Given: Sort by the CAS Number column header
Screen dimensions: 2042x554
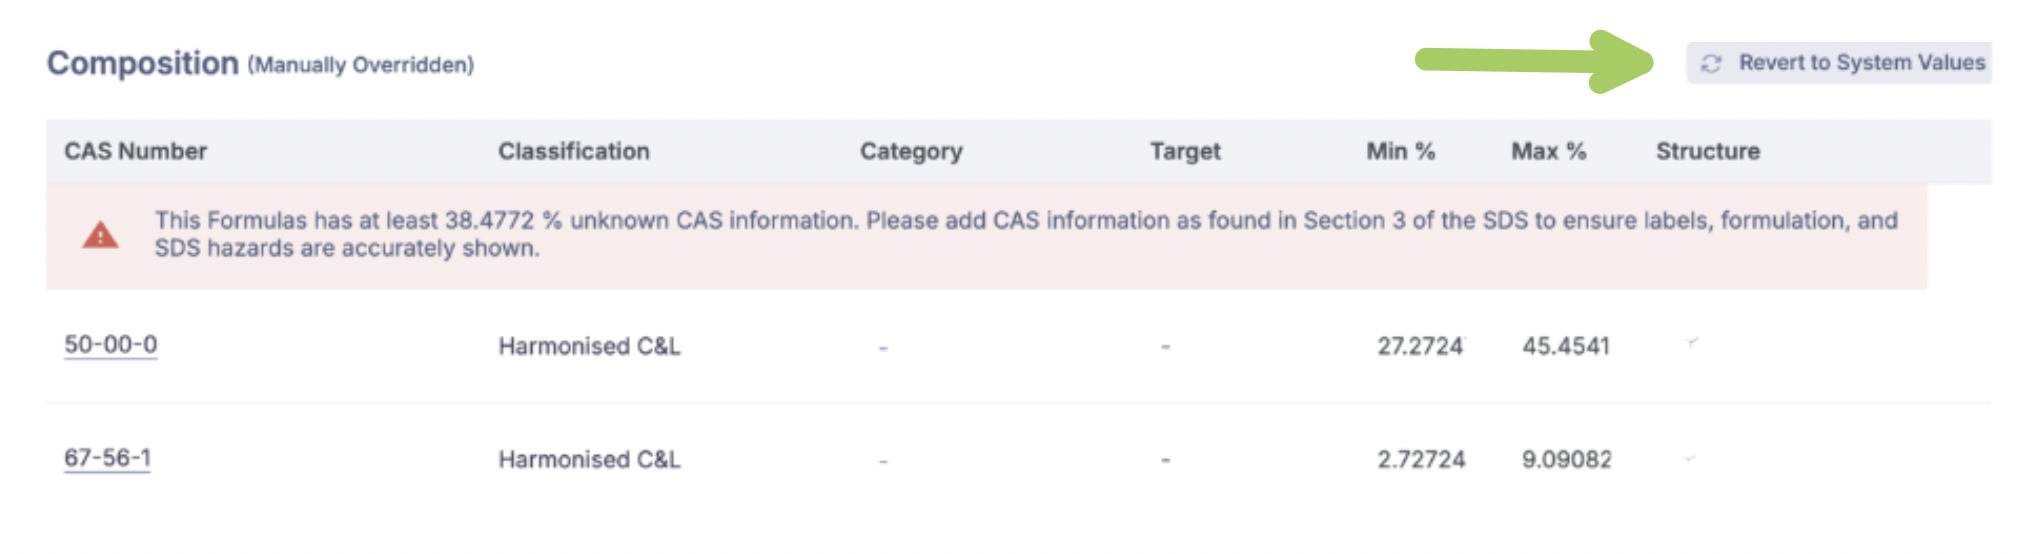Looking at the screenshot, I should [136, 151].
